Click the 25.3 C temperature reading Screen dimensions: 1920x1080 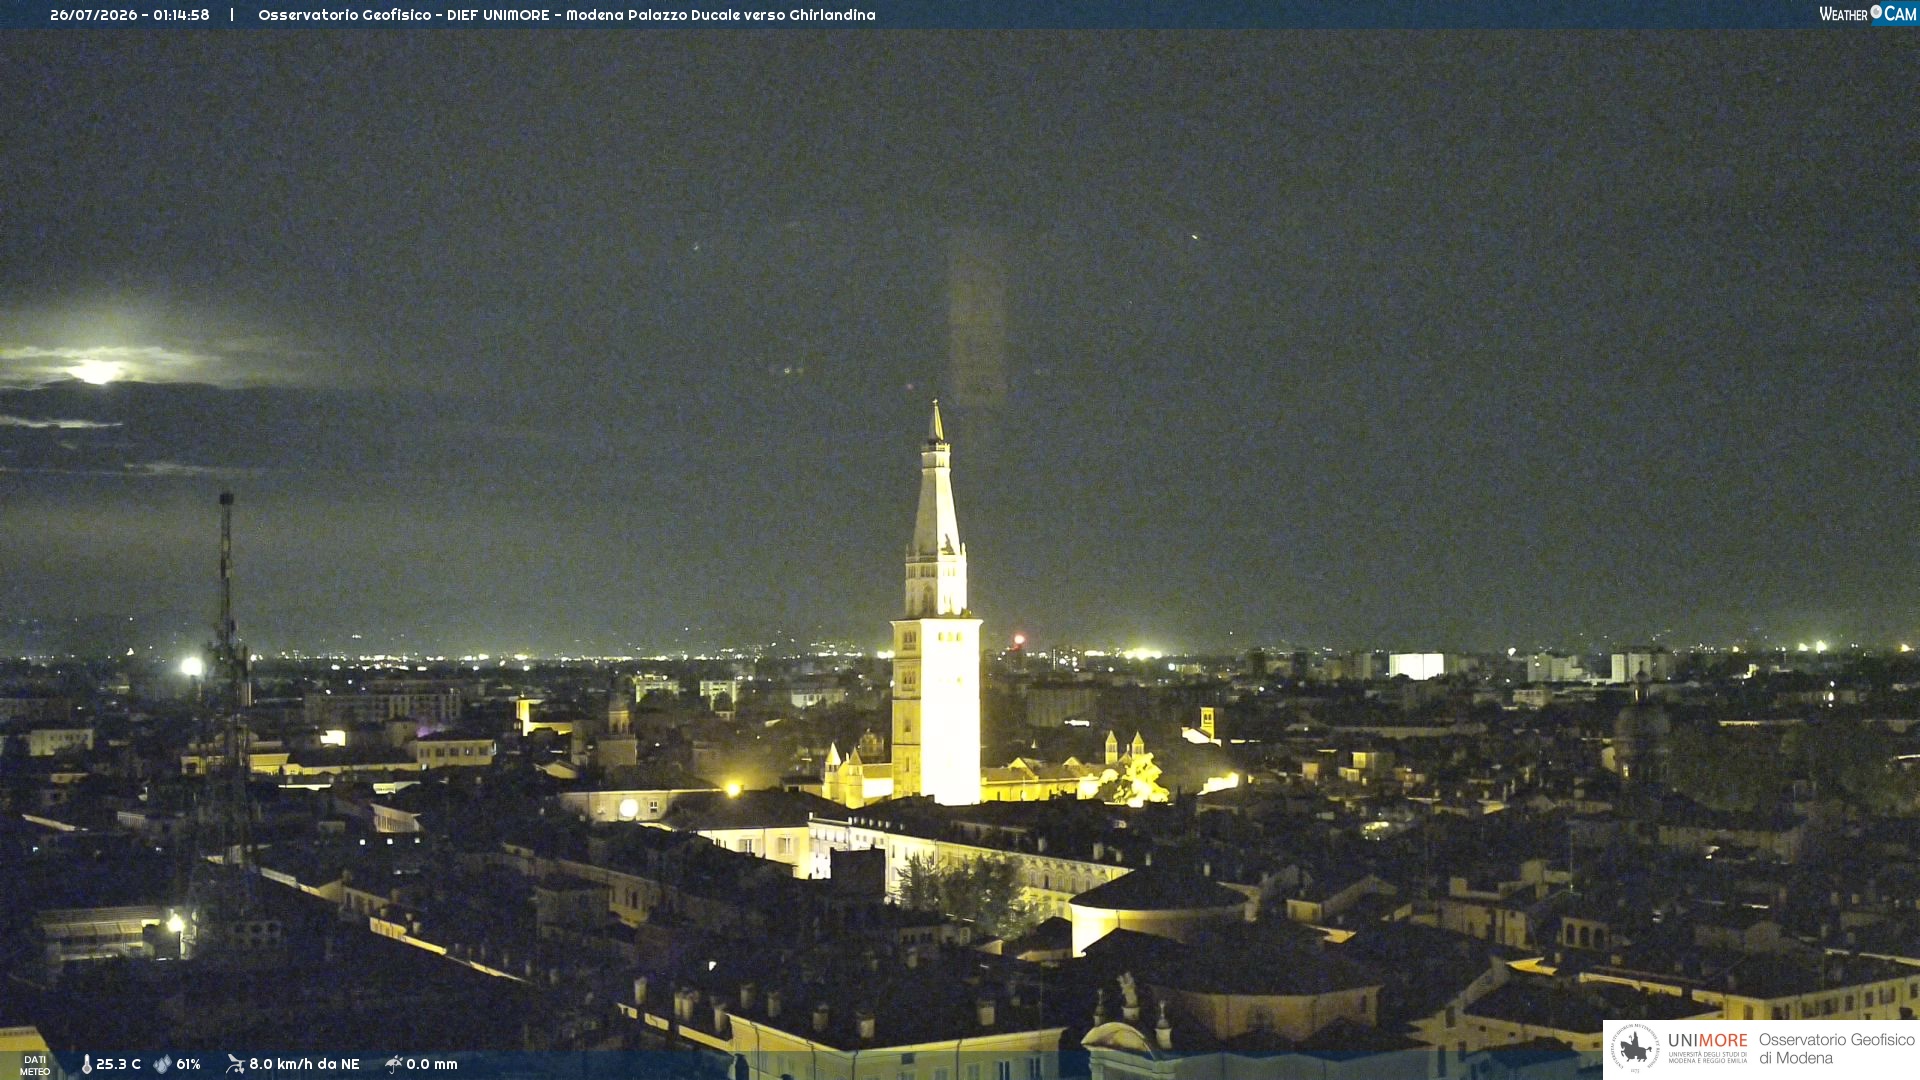click(x=118, y=1064)
